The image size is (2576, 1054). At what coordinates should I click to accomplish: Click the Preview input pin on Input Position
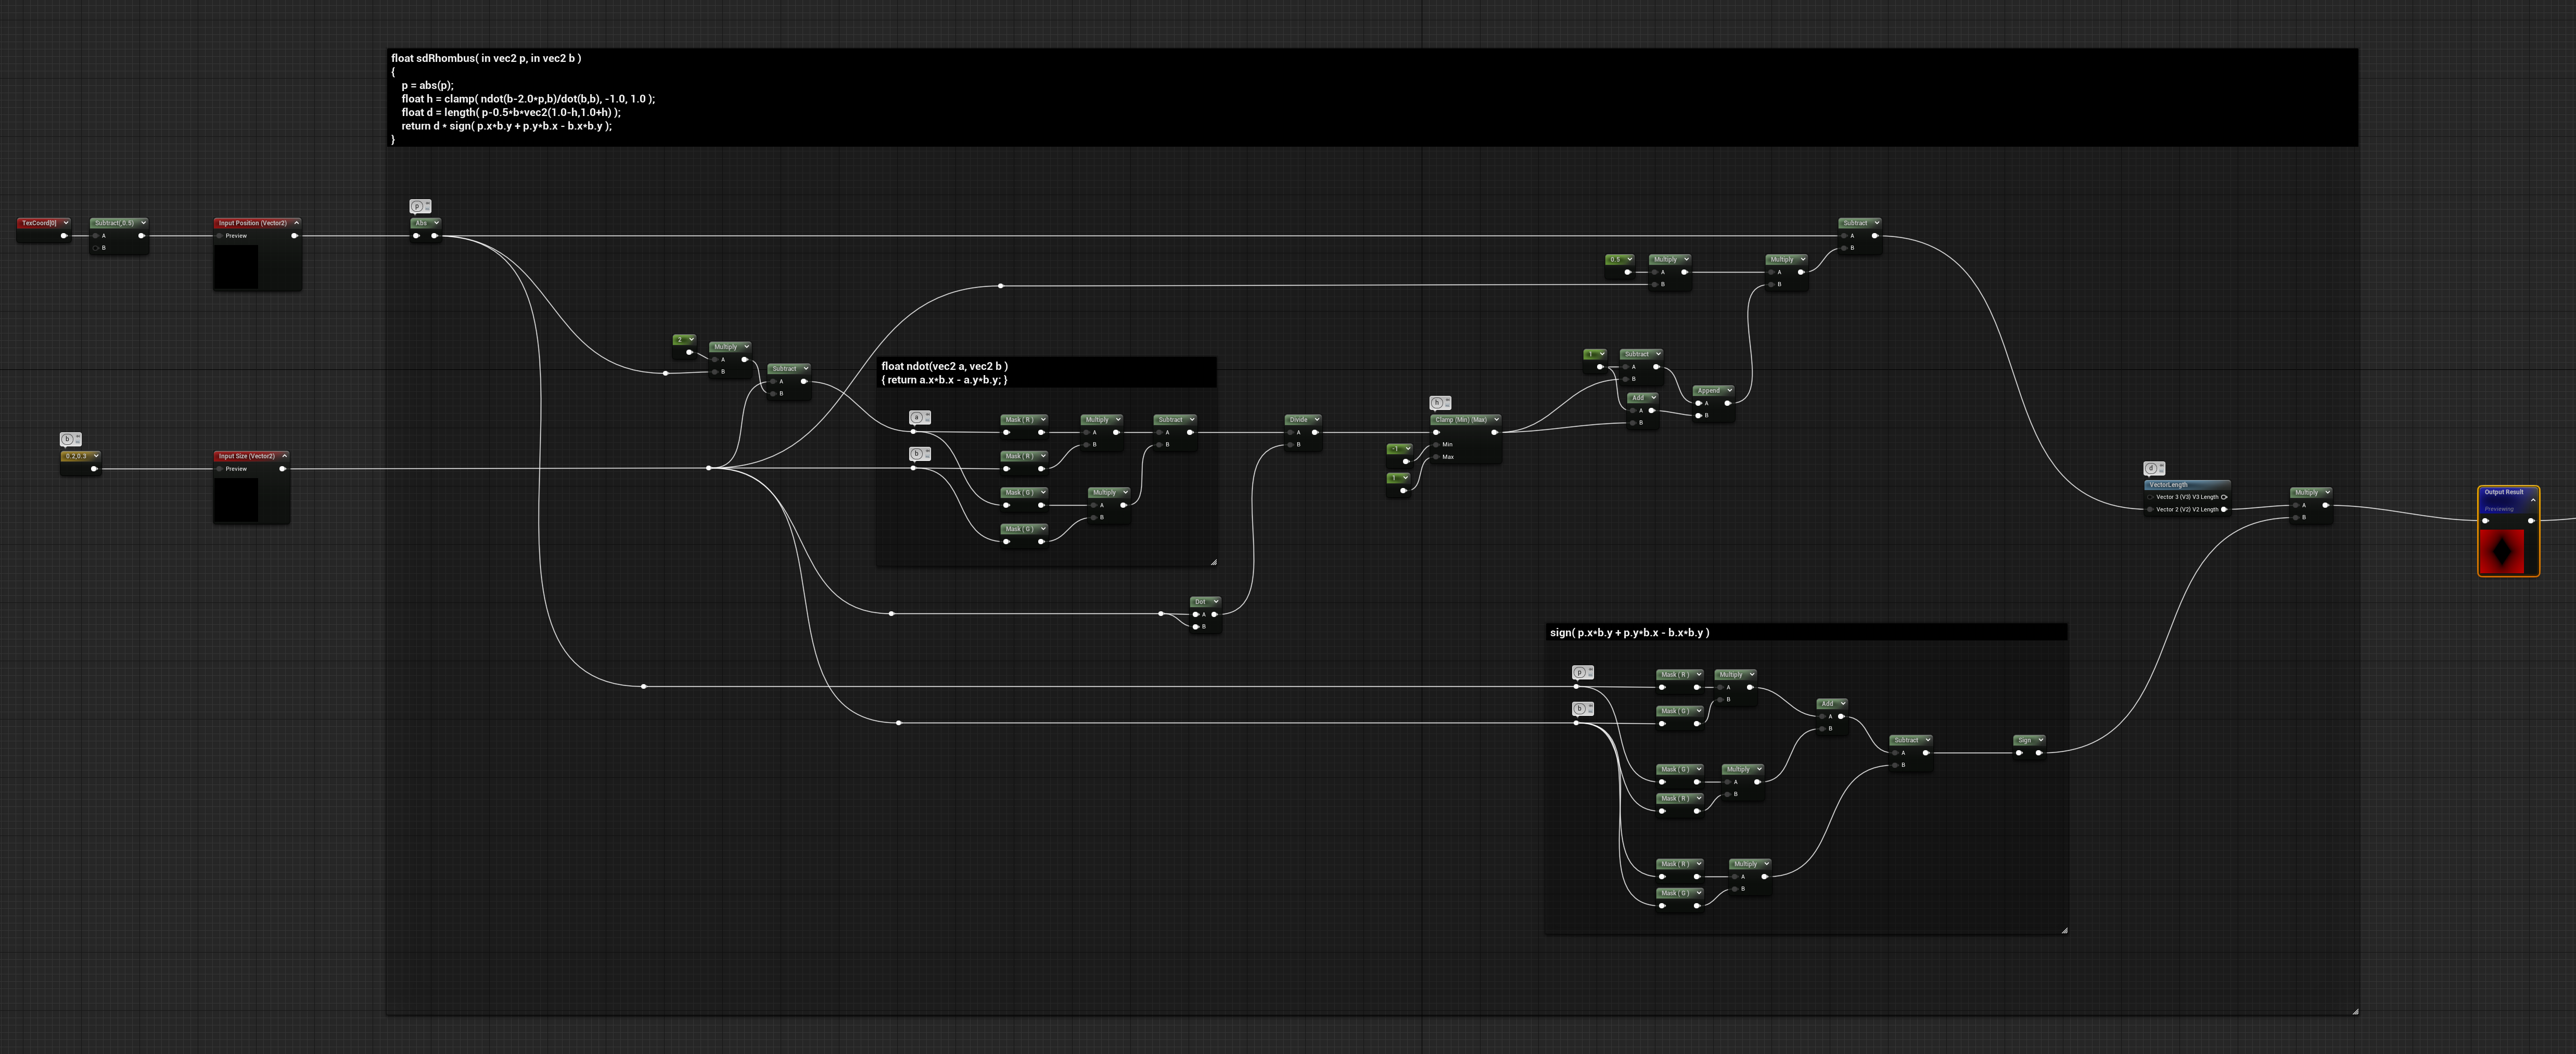tap(220, 236)
